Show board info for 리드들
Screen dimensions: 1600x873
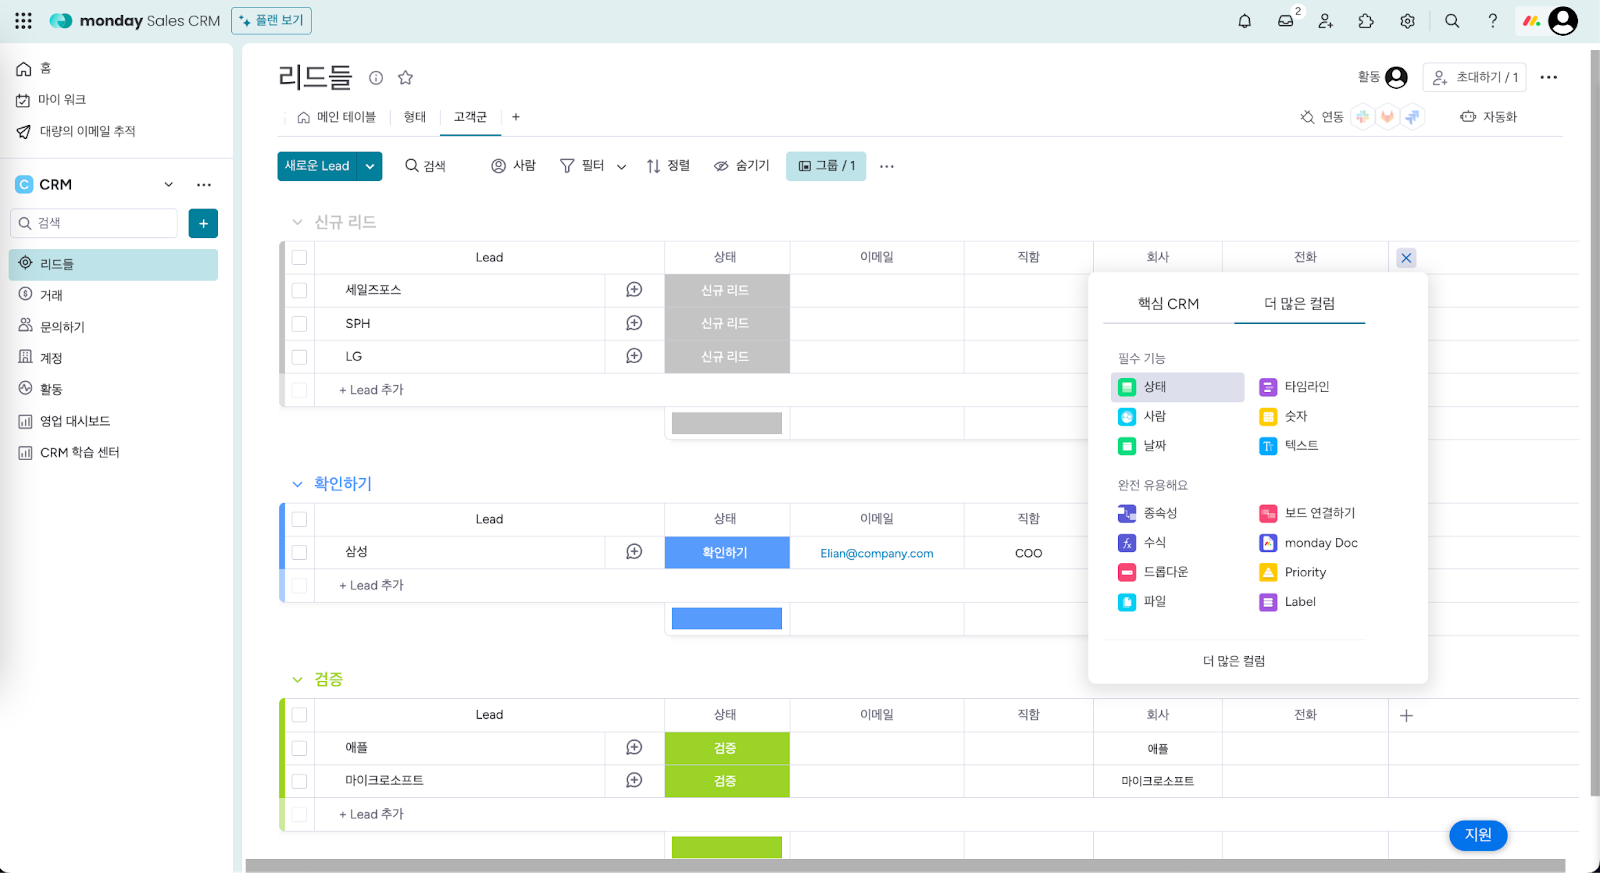(x=376, y=78)
